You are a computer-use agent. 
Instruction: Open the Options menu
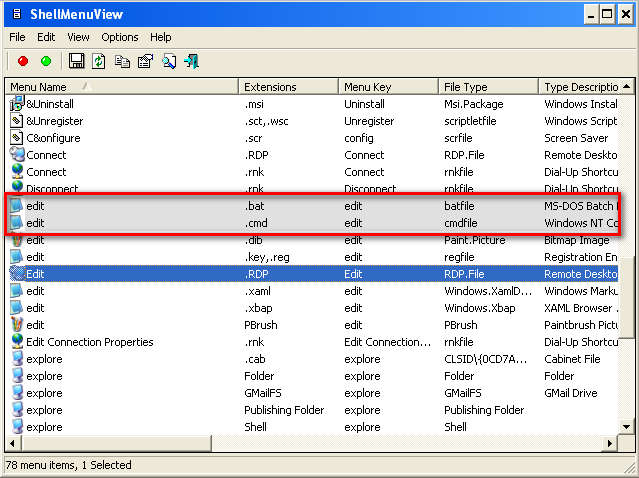120,37
